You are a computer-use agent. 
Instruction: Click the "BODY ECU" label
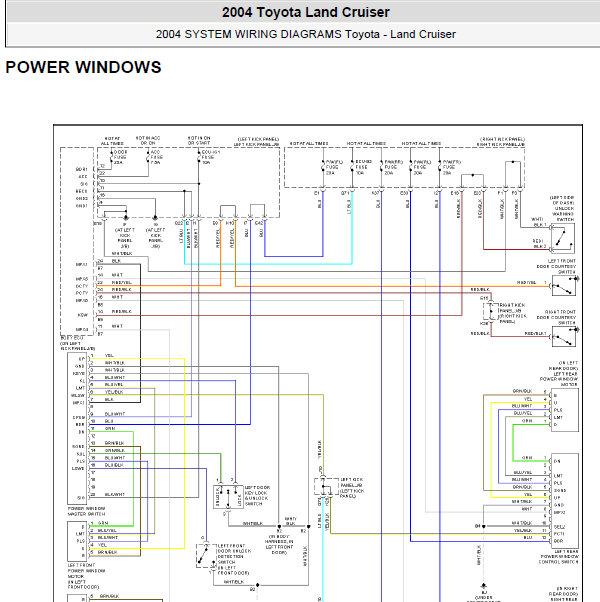coord(71,337)
